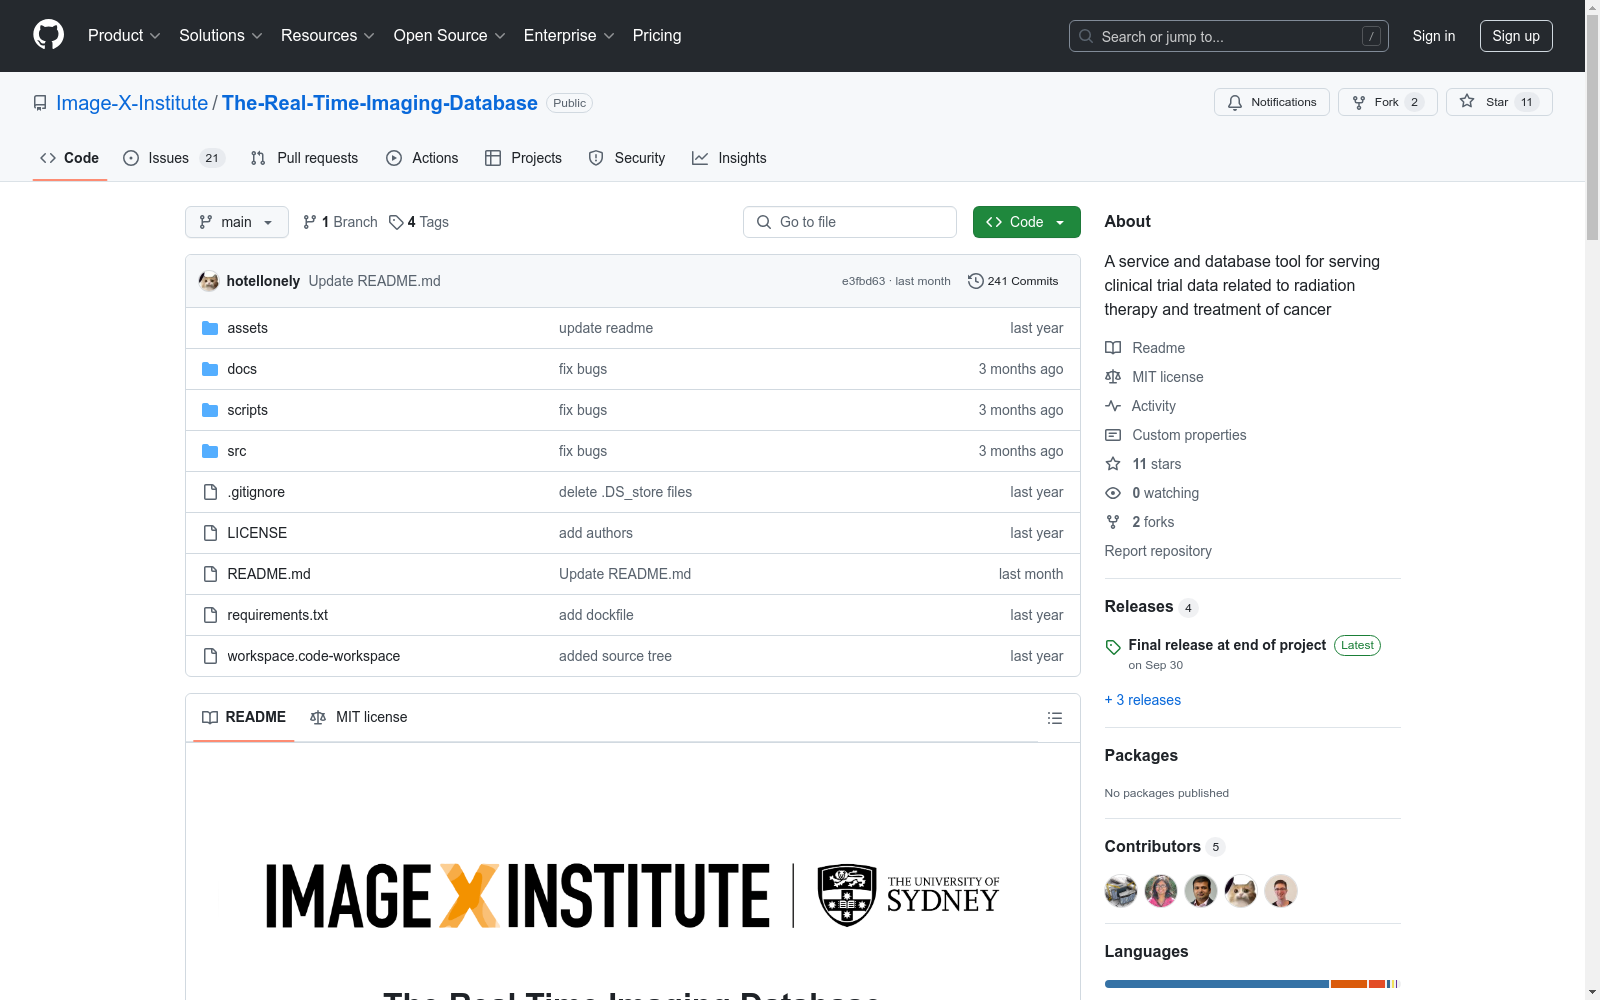Click the Sign in link
The image size is (1600, 1000).
1433,36
